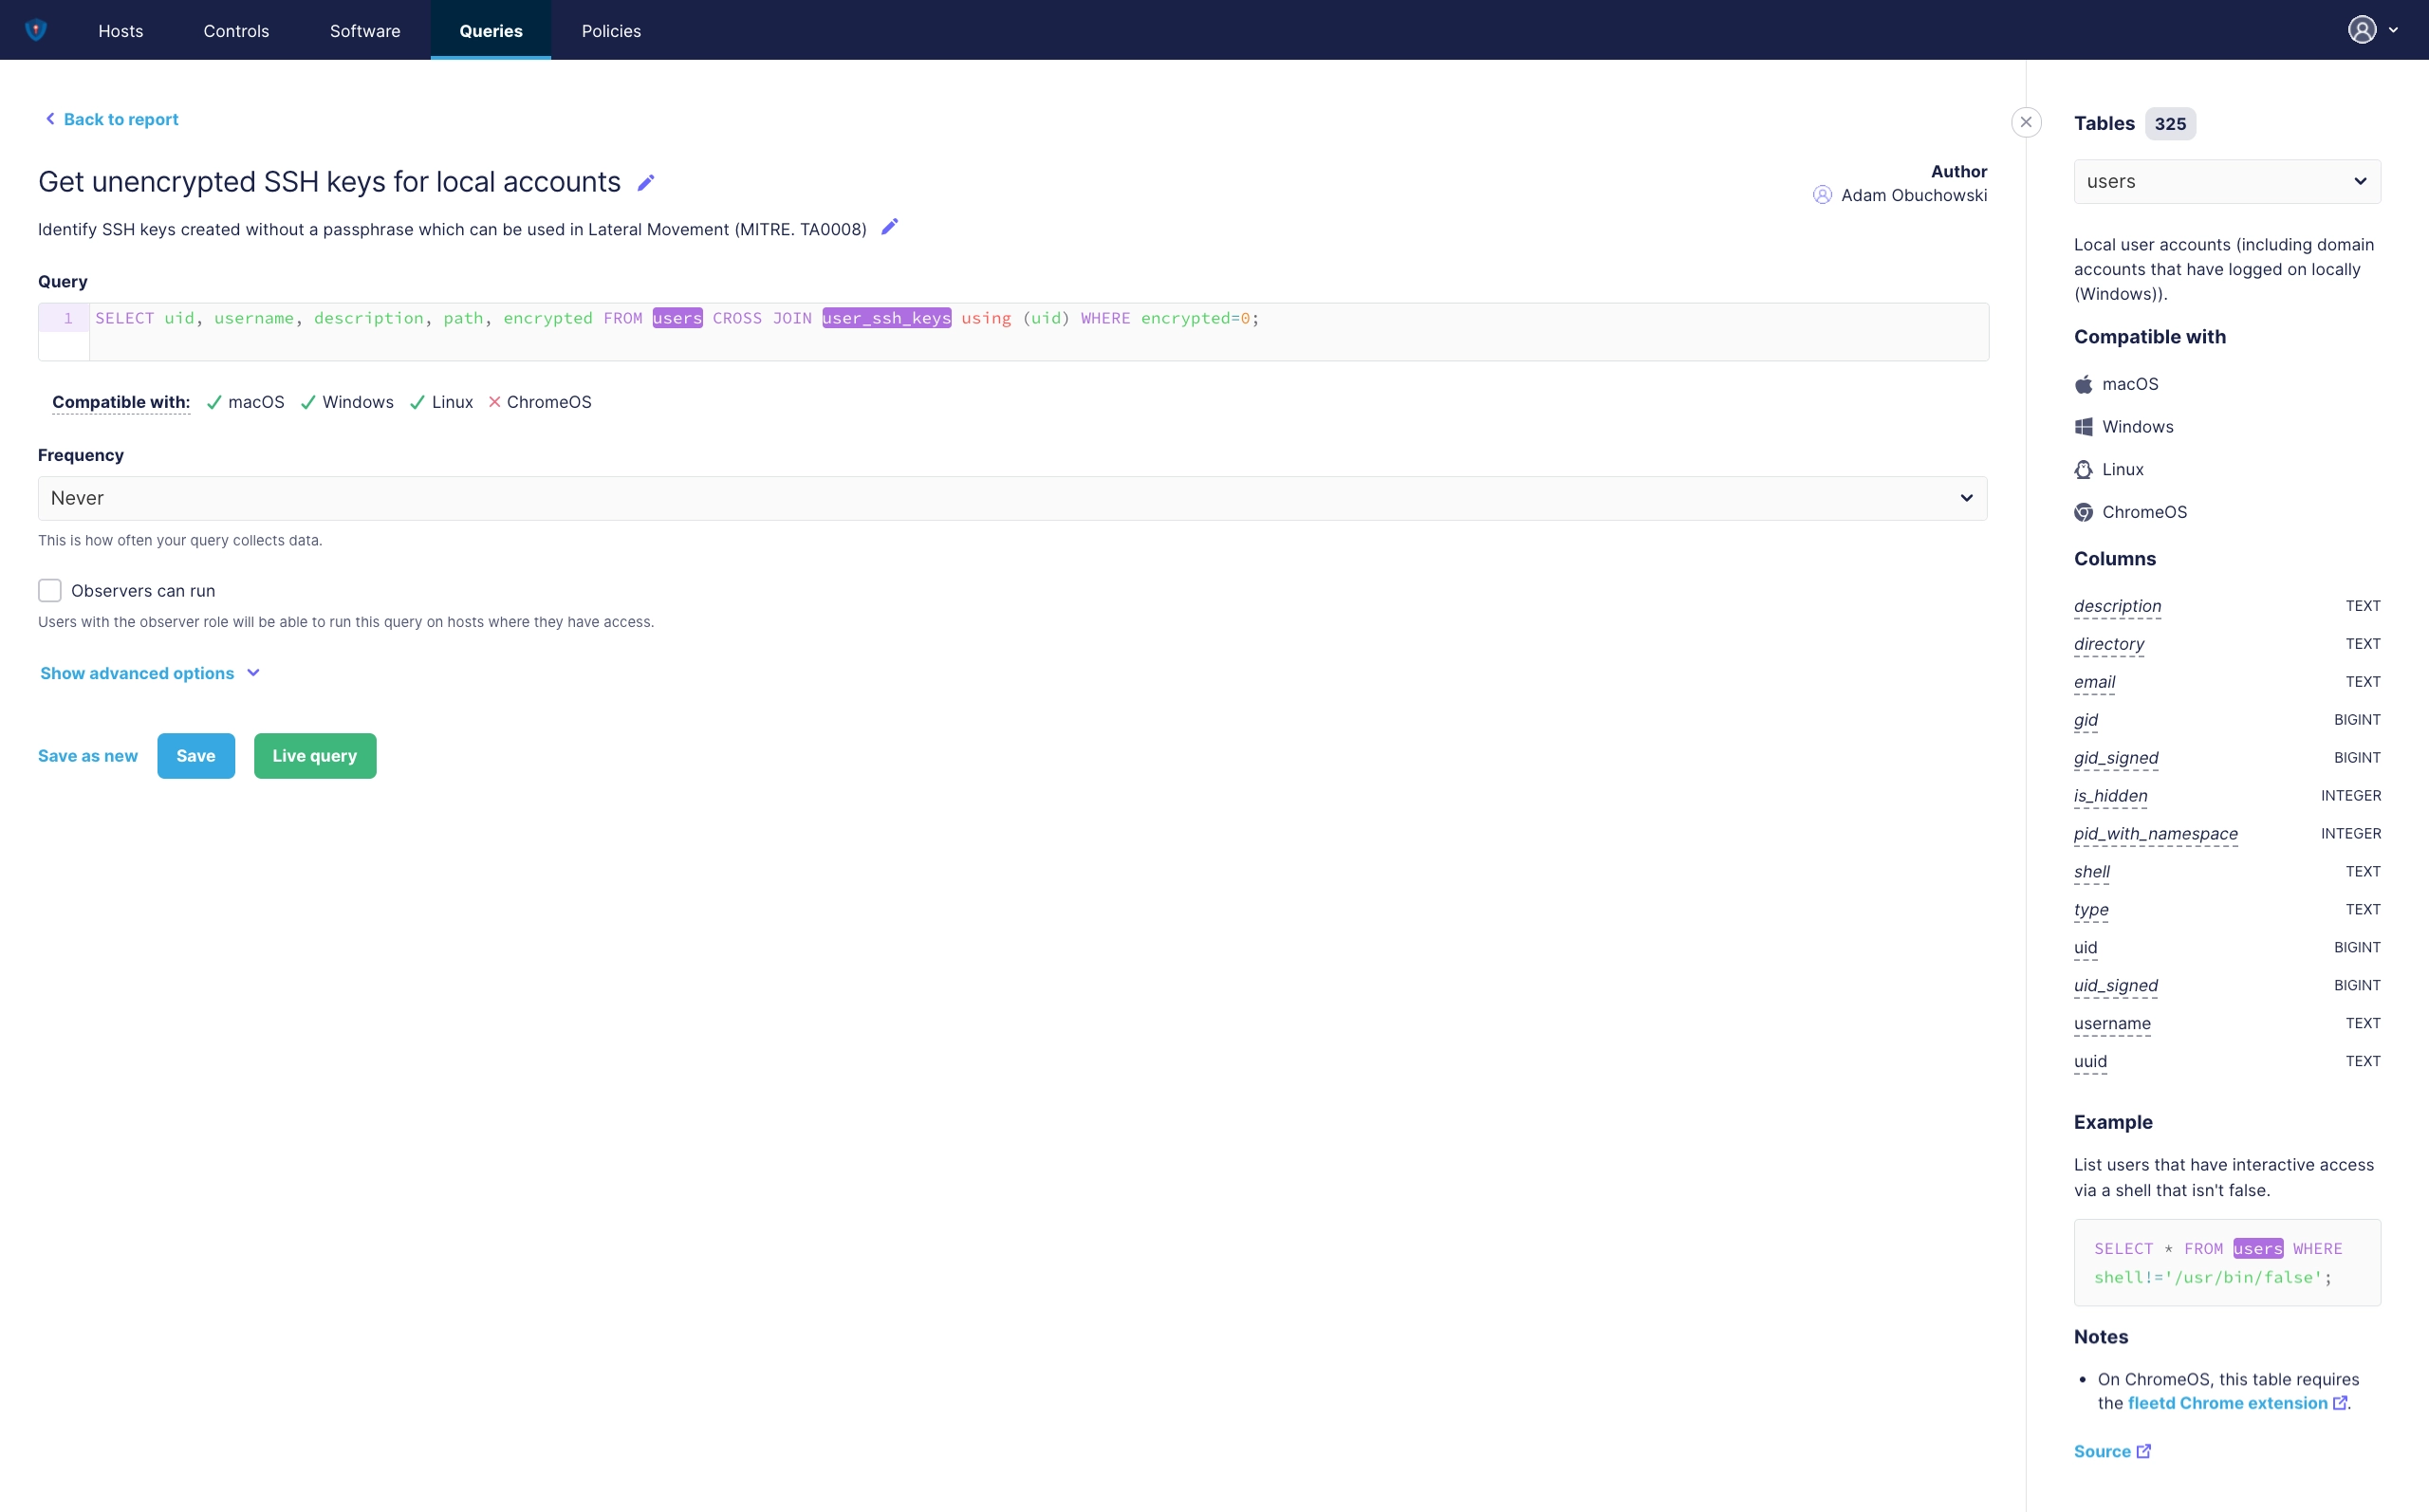The image size is (2429, 1512).
Task: Click Save as new
Action: point(88,756)
